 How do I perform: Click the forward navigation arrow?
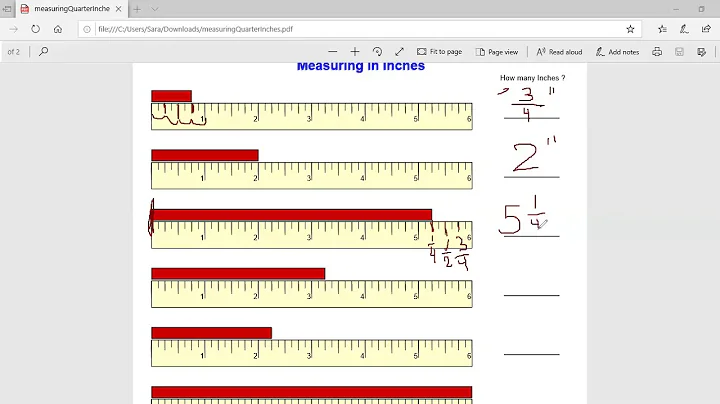[13, 29]
